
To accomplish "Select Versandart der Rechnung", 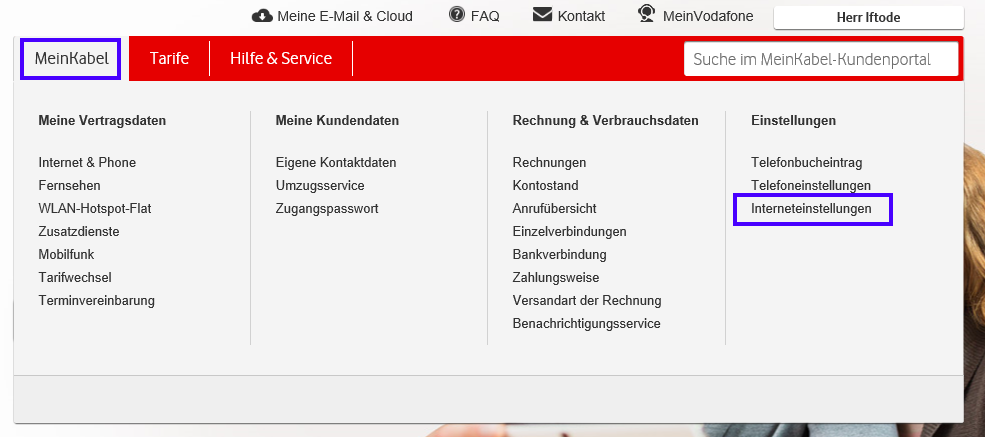I will click(587, 301).
